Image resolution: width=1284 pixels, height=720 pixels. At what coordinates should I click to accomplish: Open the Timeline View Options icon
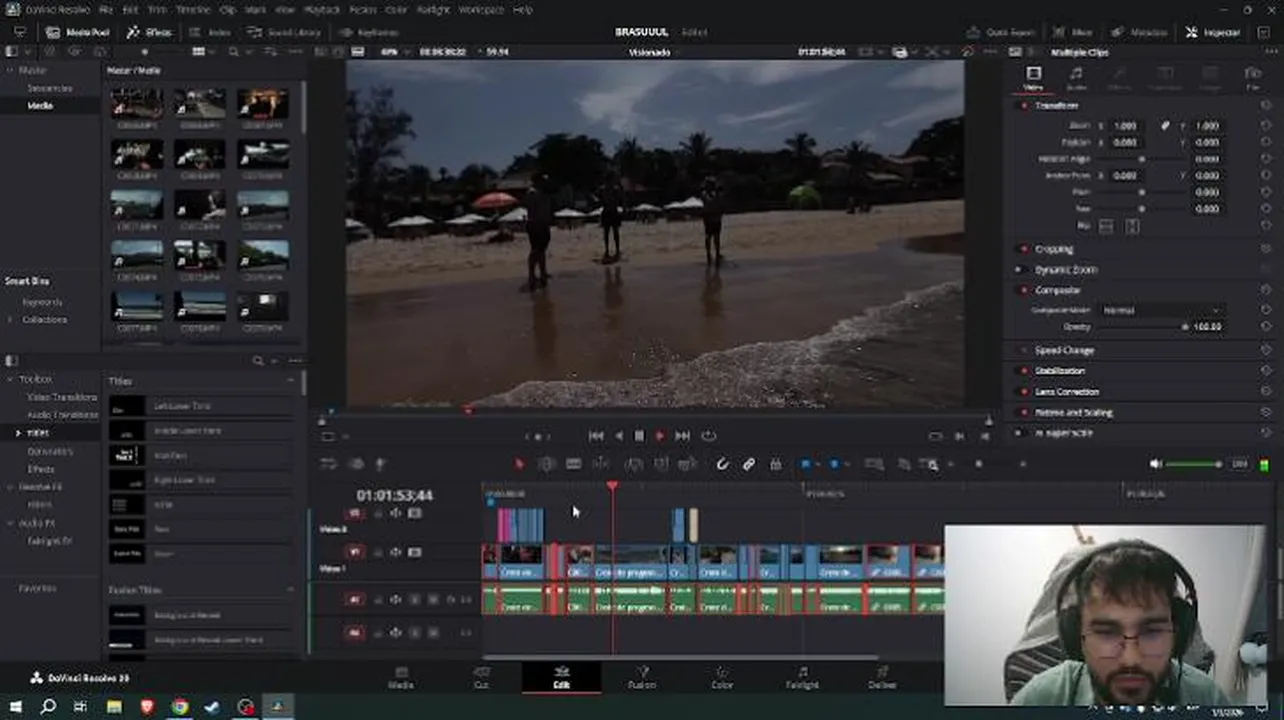[x=328, y=464]
